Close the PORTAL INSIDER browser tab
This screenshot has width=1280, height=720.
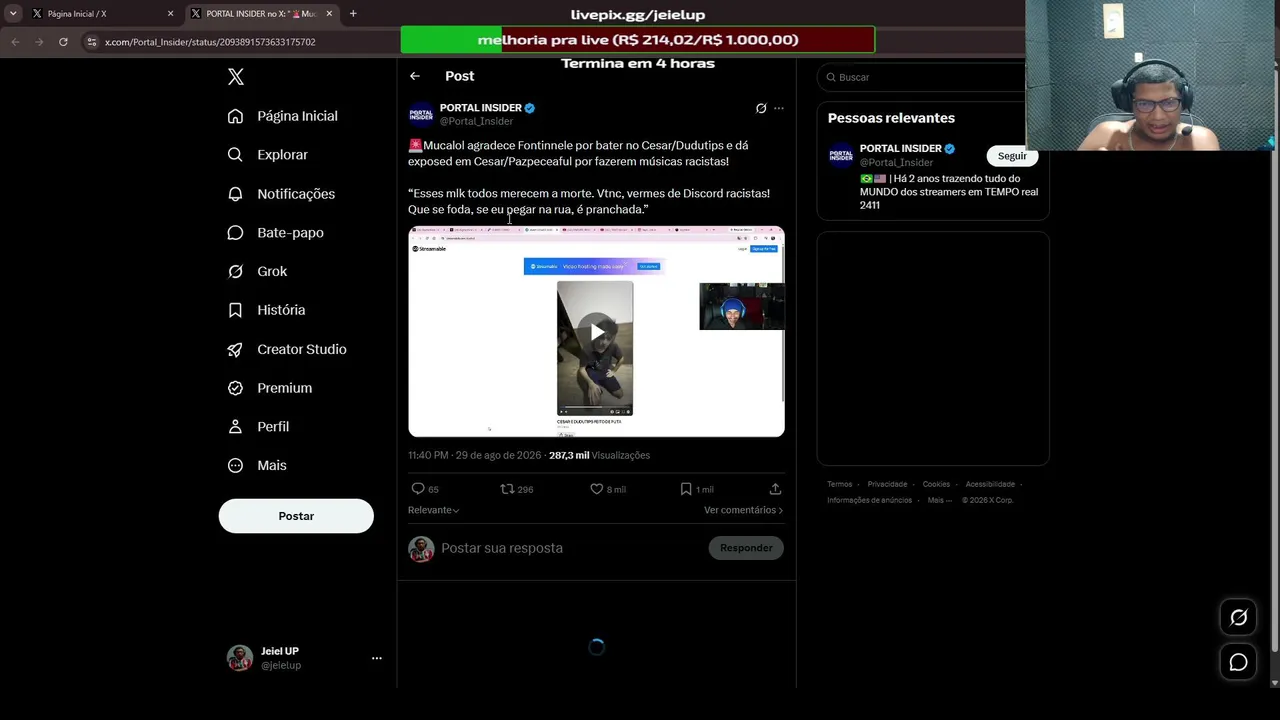(x=329, y=14)
